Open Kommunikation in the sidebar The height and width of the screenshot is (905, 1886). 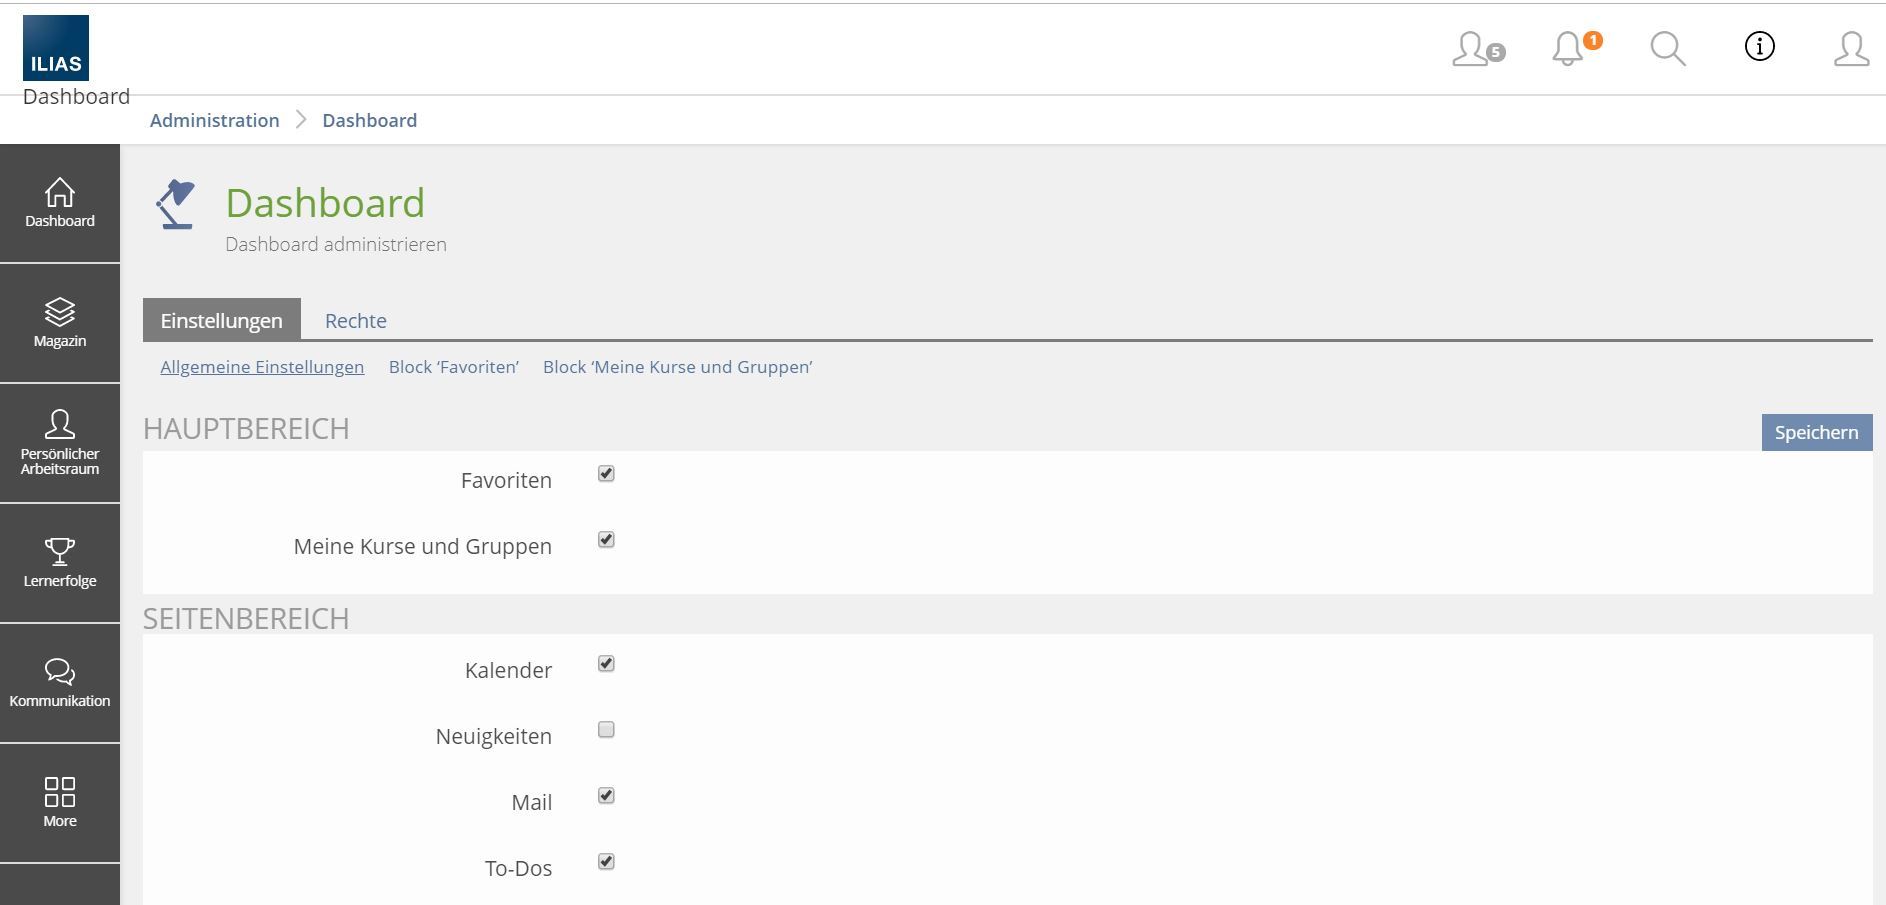pos(60,683)
